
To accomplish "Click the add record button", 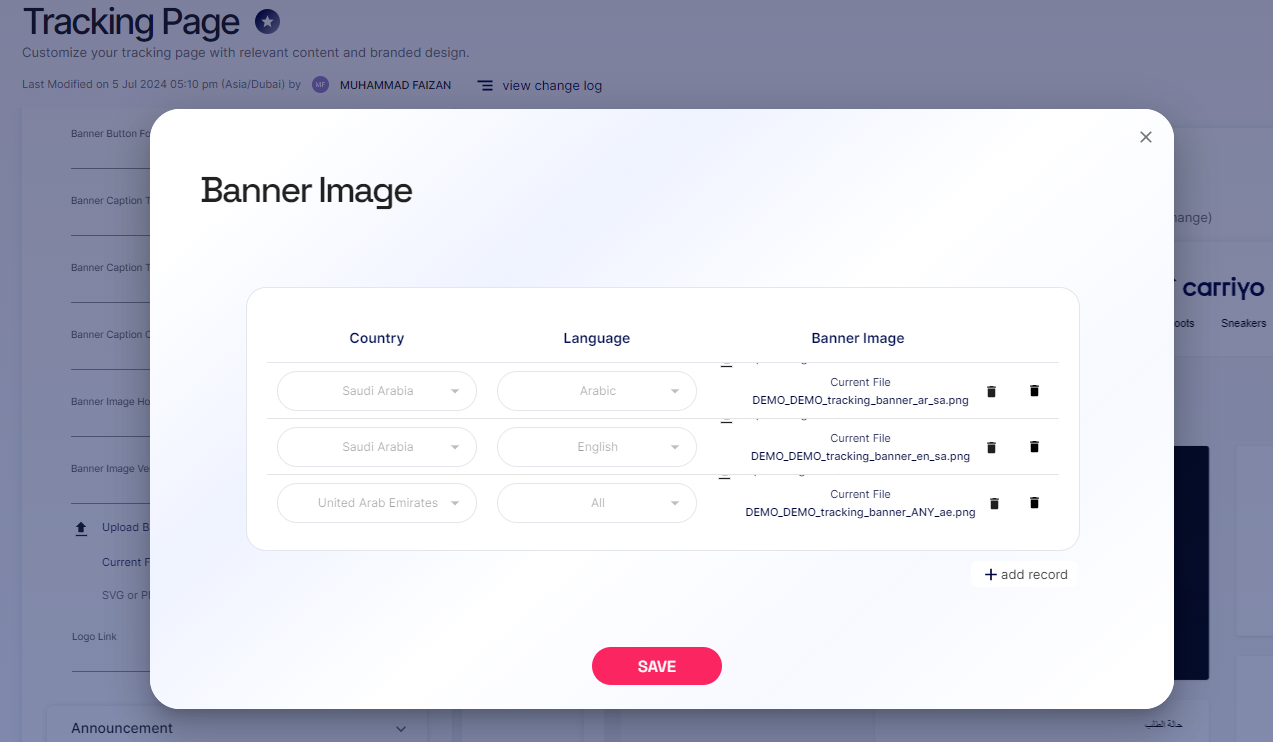I will [1025, 575].
